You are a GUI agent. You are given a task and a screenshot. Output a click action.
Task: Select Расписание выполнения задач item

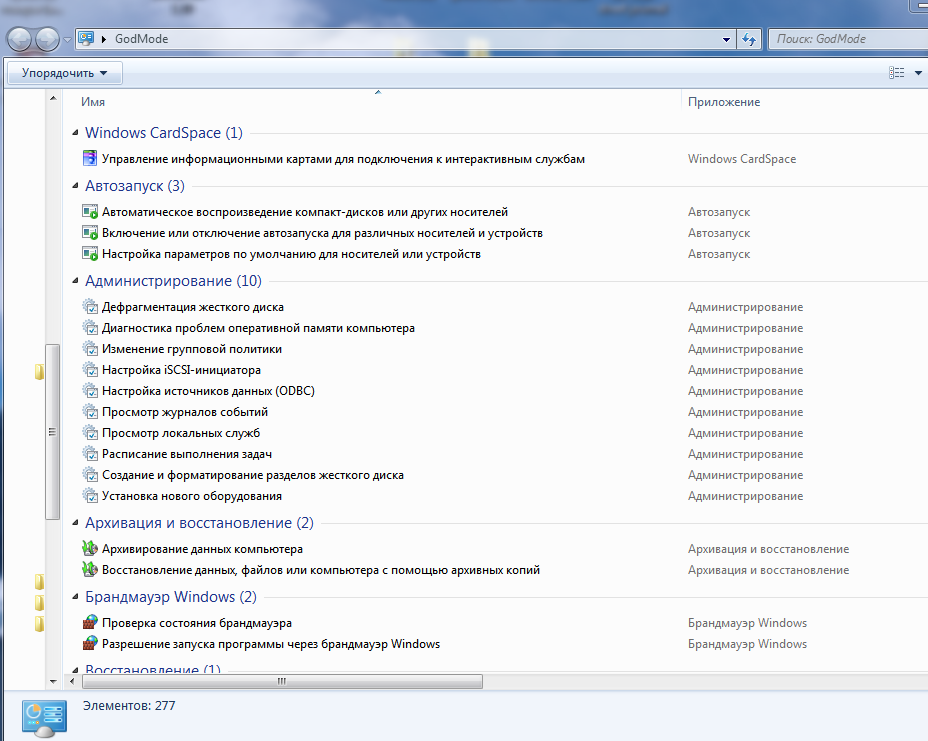point(187,454)
